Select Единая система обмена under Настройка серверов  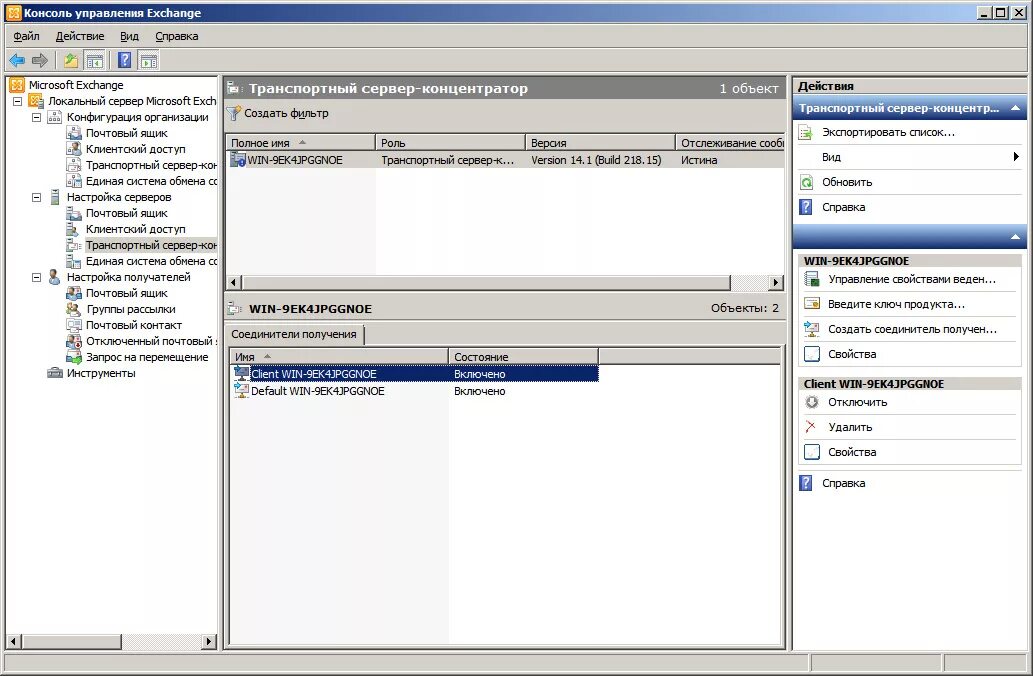151,261
